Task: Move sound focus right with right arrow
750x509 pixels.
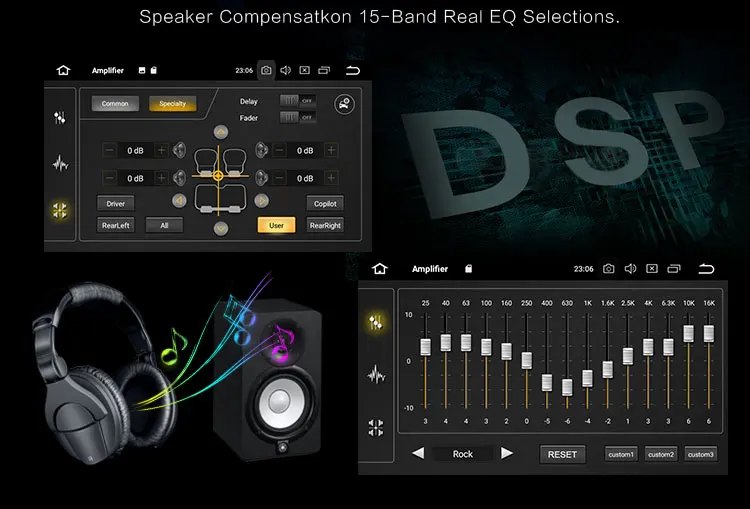Action: click(261, 201)
